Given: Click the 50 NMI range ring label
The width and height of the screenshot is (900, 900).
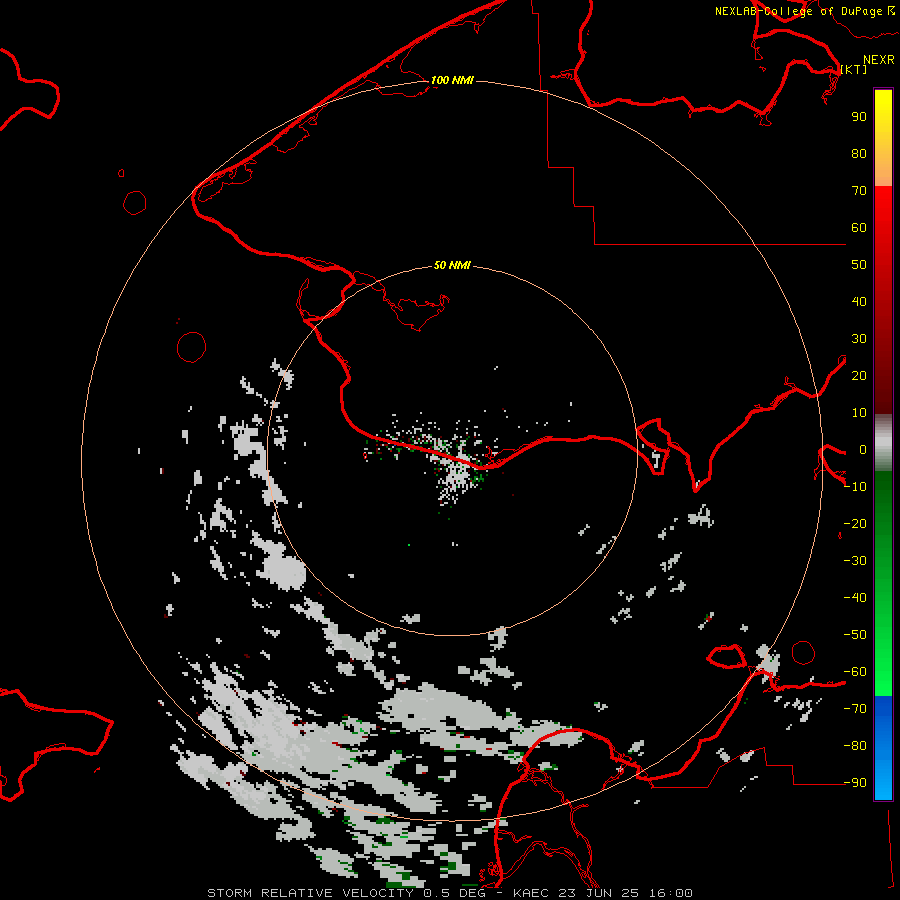Looking at the screenshot, I should (452, 265).
